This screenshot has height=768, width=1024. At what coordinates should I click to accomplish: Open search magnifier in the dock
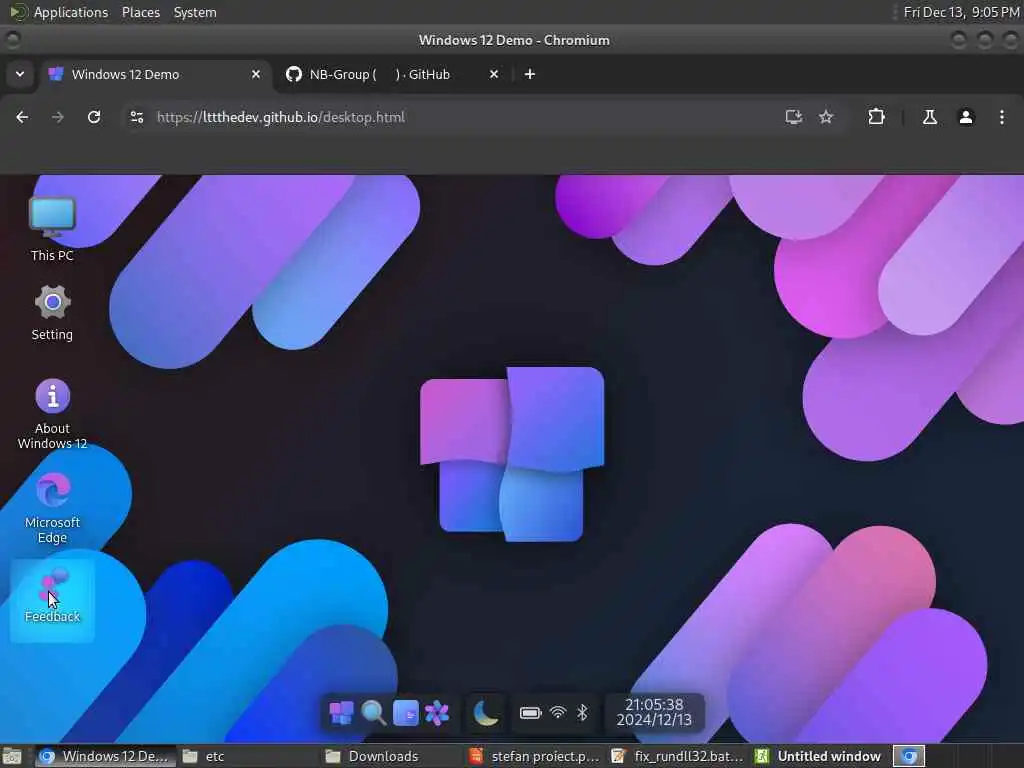(373, 712)
